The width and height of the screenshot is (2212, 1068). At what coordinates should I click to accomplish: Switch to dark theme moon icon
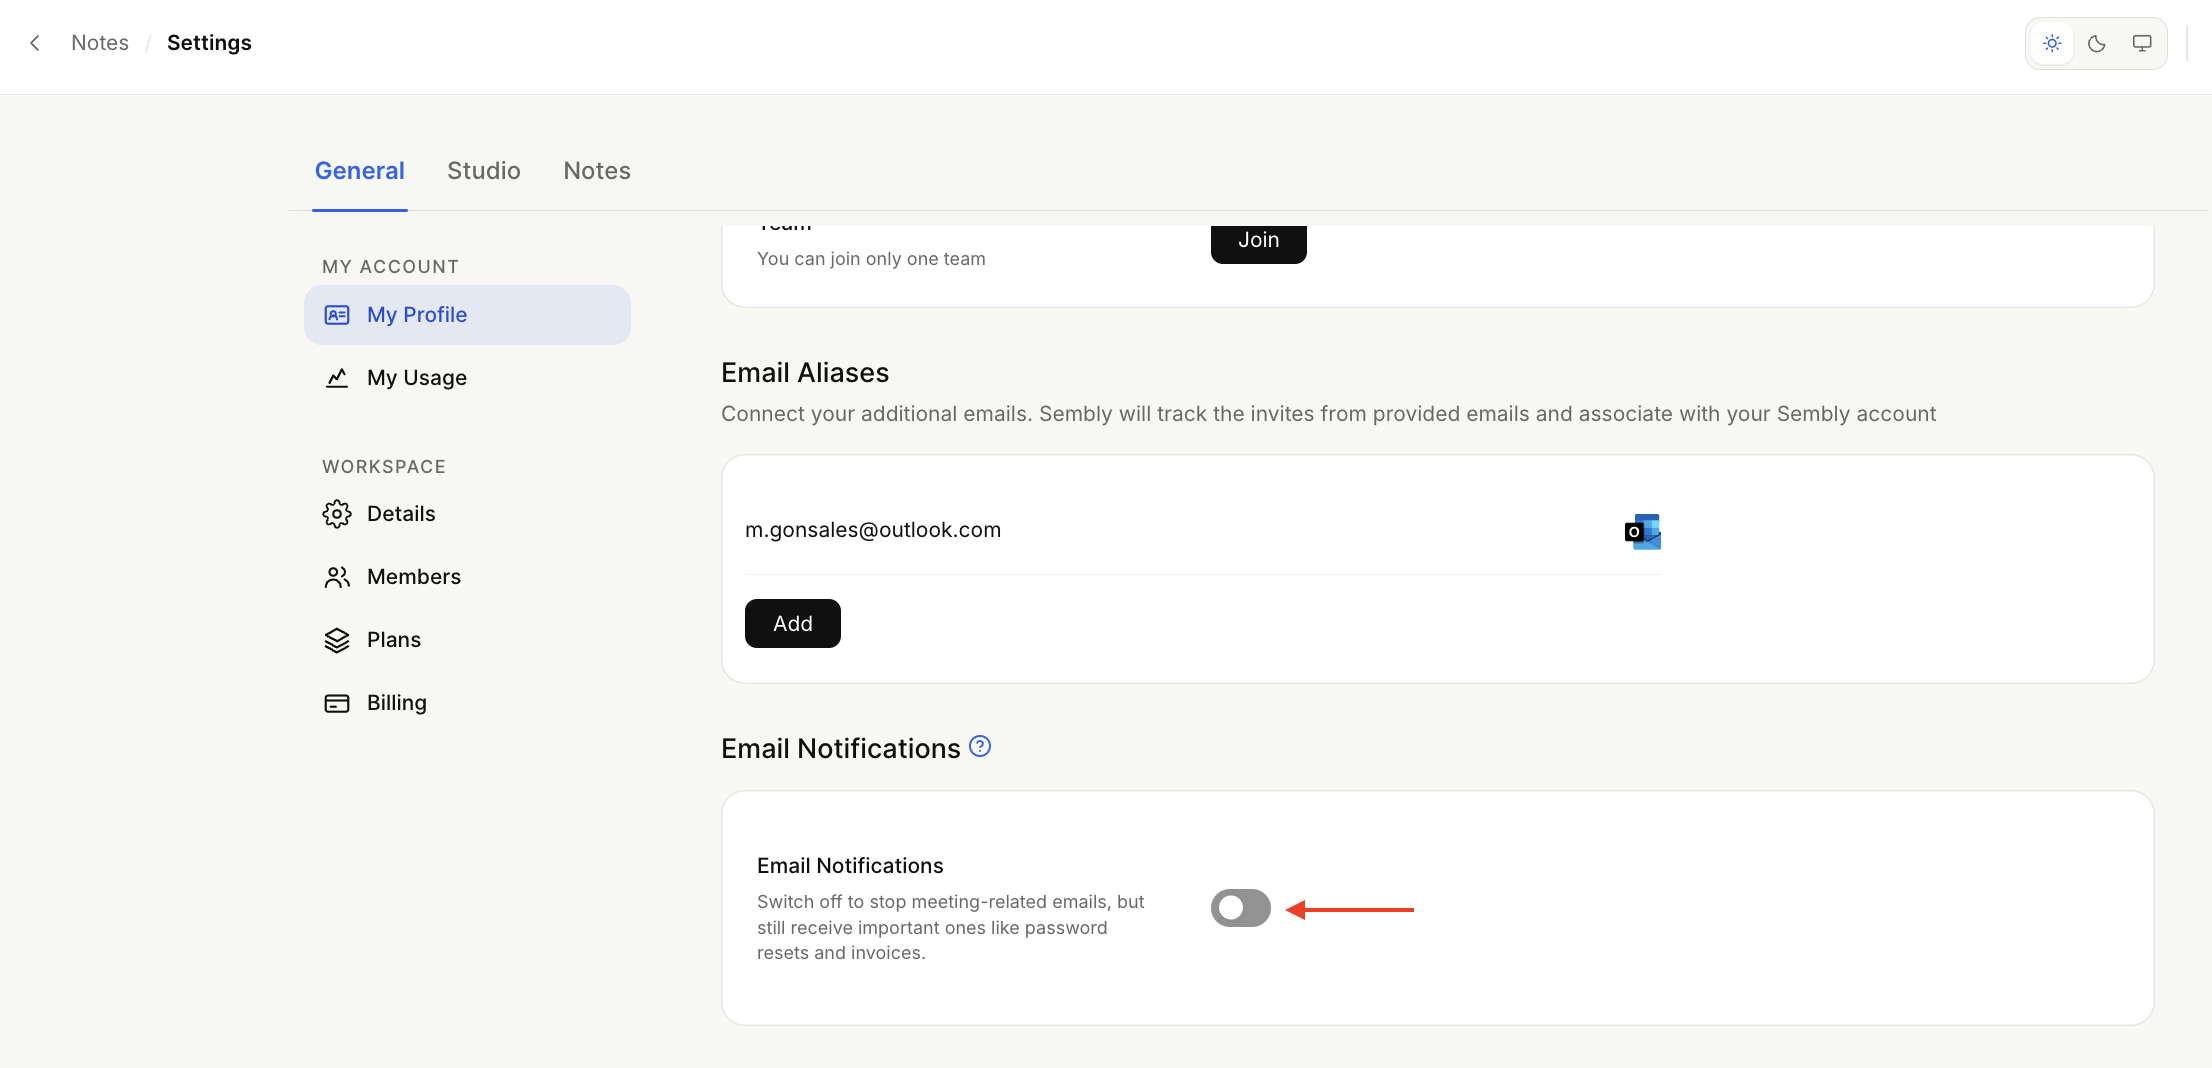point(2097,43)
